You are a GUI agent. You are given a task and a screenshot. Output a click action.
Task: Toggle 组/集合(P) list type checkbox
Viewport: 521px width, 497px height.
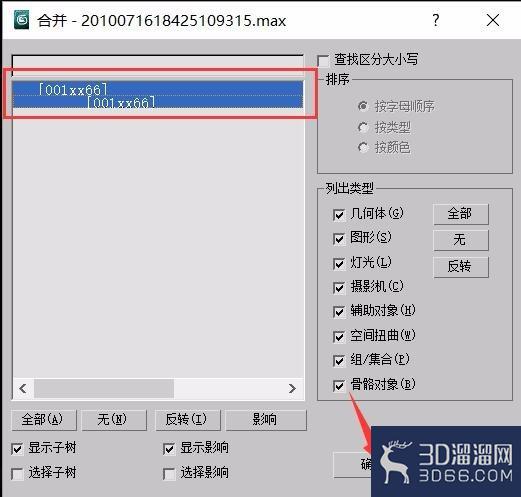coord(339,361)
